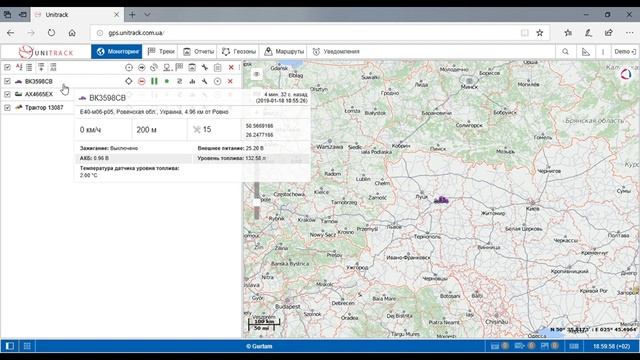
Task: Click the Unitrack spinner logo on map
Action: pos(626,74)
